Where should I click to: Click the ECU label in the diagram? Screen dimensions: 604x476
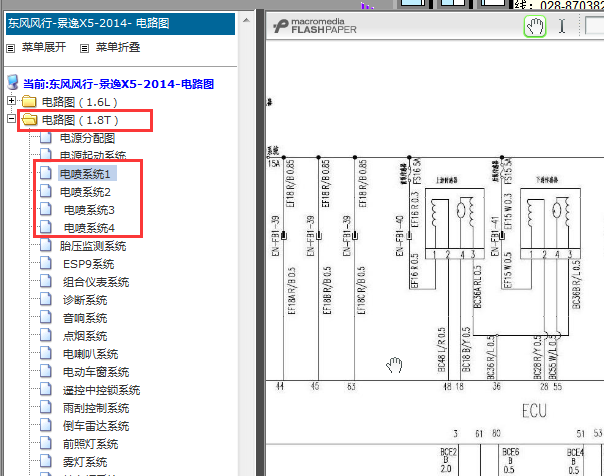click(x=534, y=411)
